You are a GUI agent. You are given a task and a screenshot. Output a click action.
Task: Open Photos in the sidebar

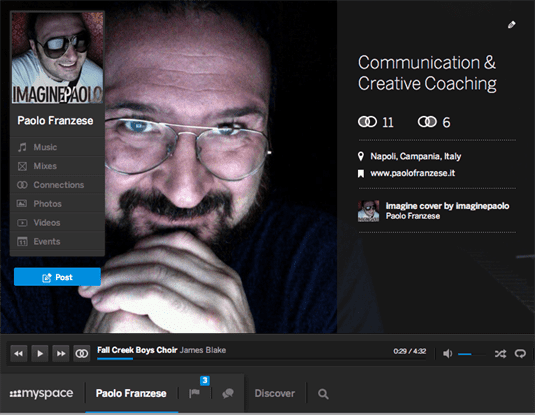tap(57, 204)
